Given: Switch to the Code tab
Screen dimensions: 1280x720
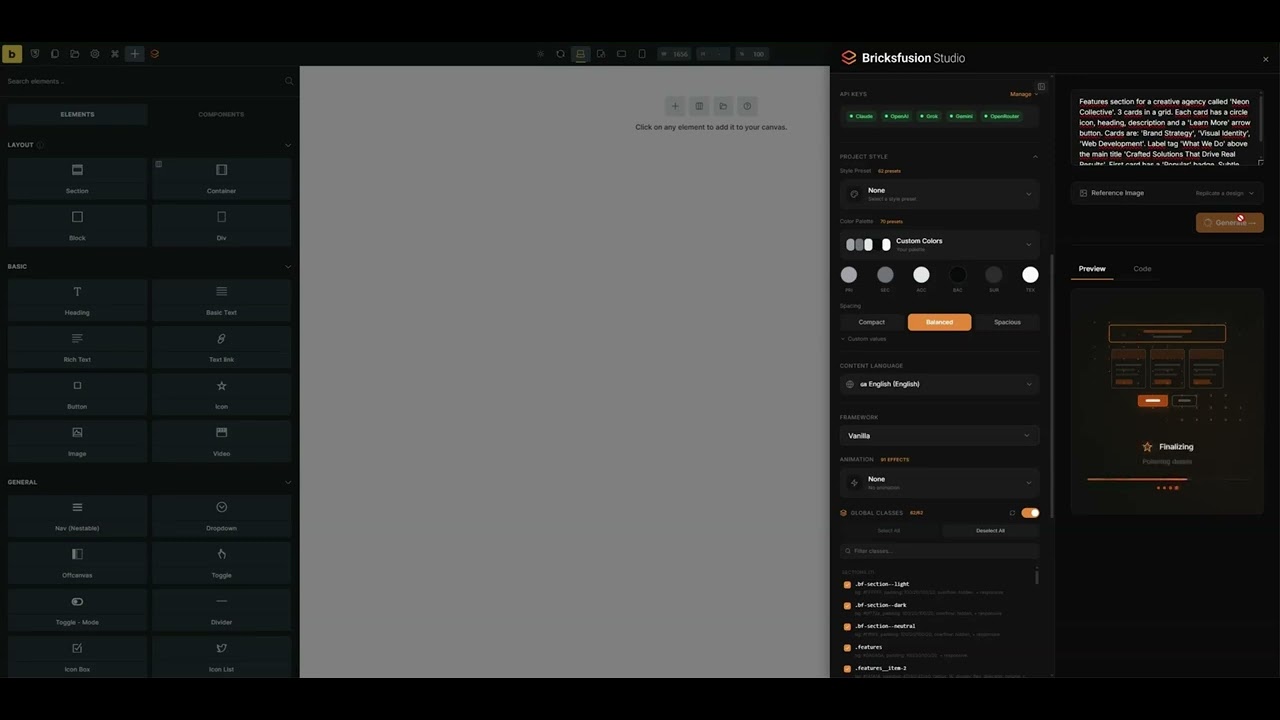Looking at the screenshot, I should pyautogui.click(x=1142, y=269).
